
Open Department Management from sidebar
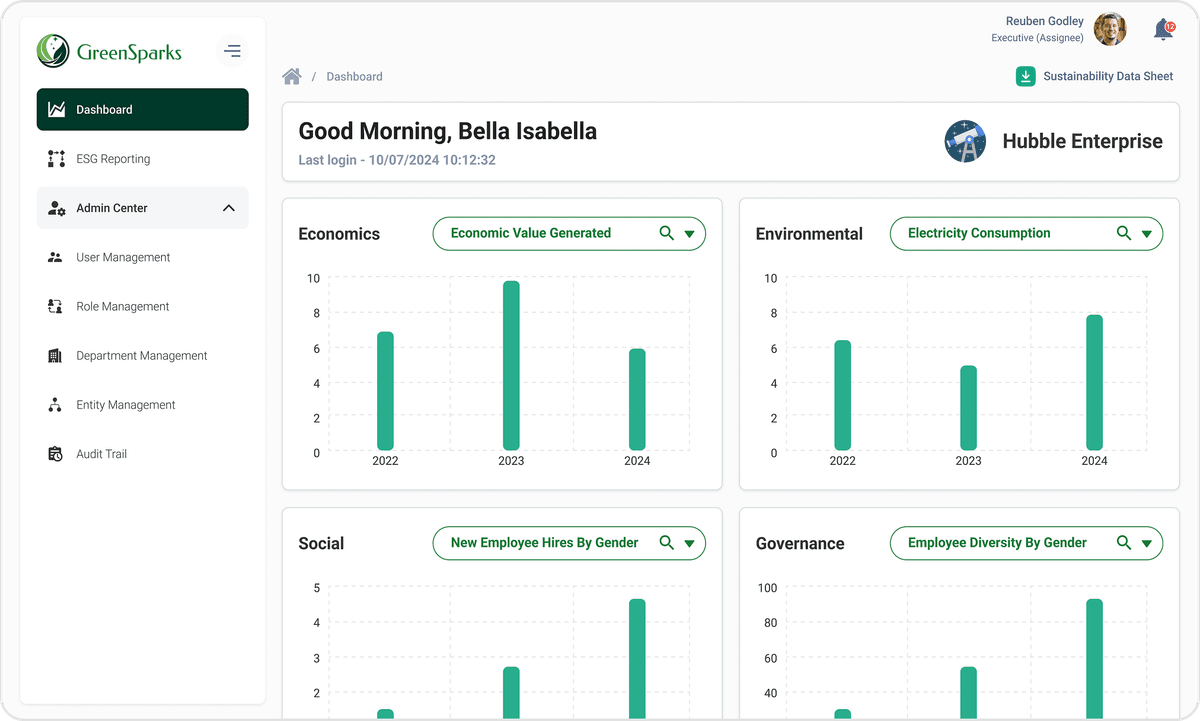tap(55, 355)
